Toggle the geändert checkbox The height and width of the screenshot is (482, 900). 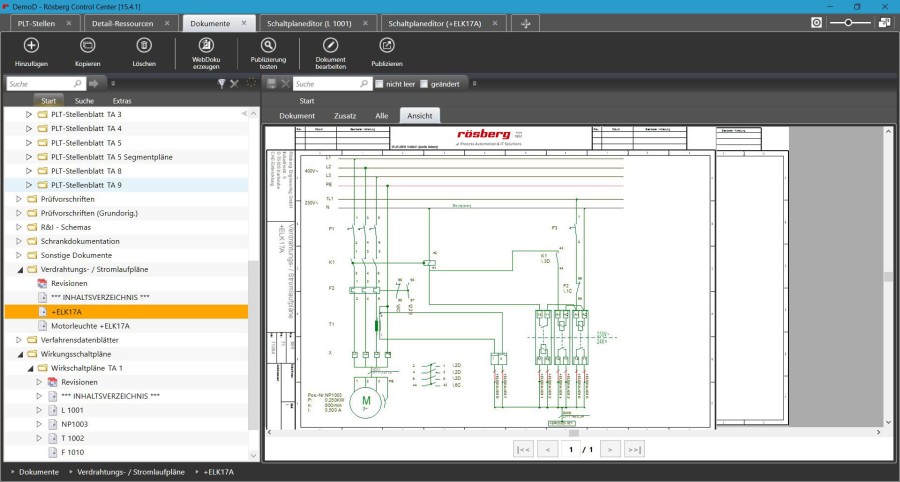coord(424,84)
